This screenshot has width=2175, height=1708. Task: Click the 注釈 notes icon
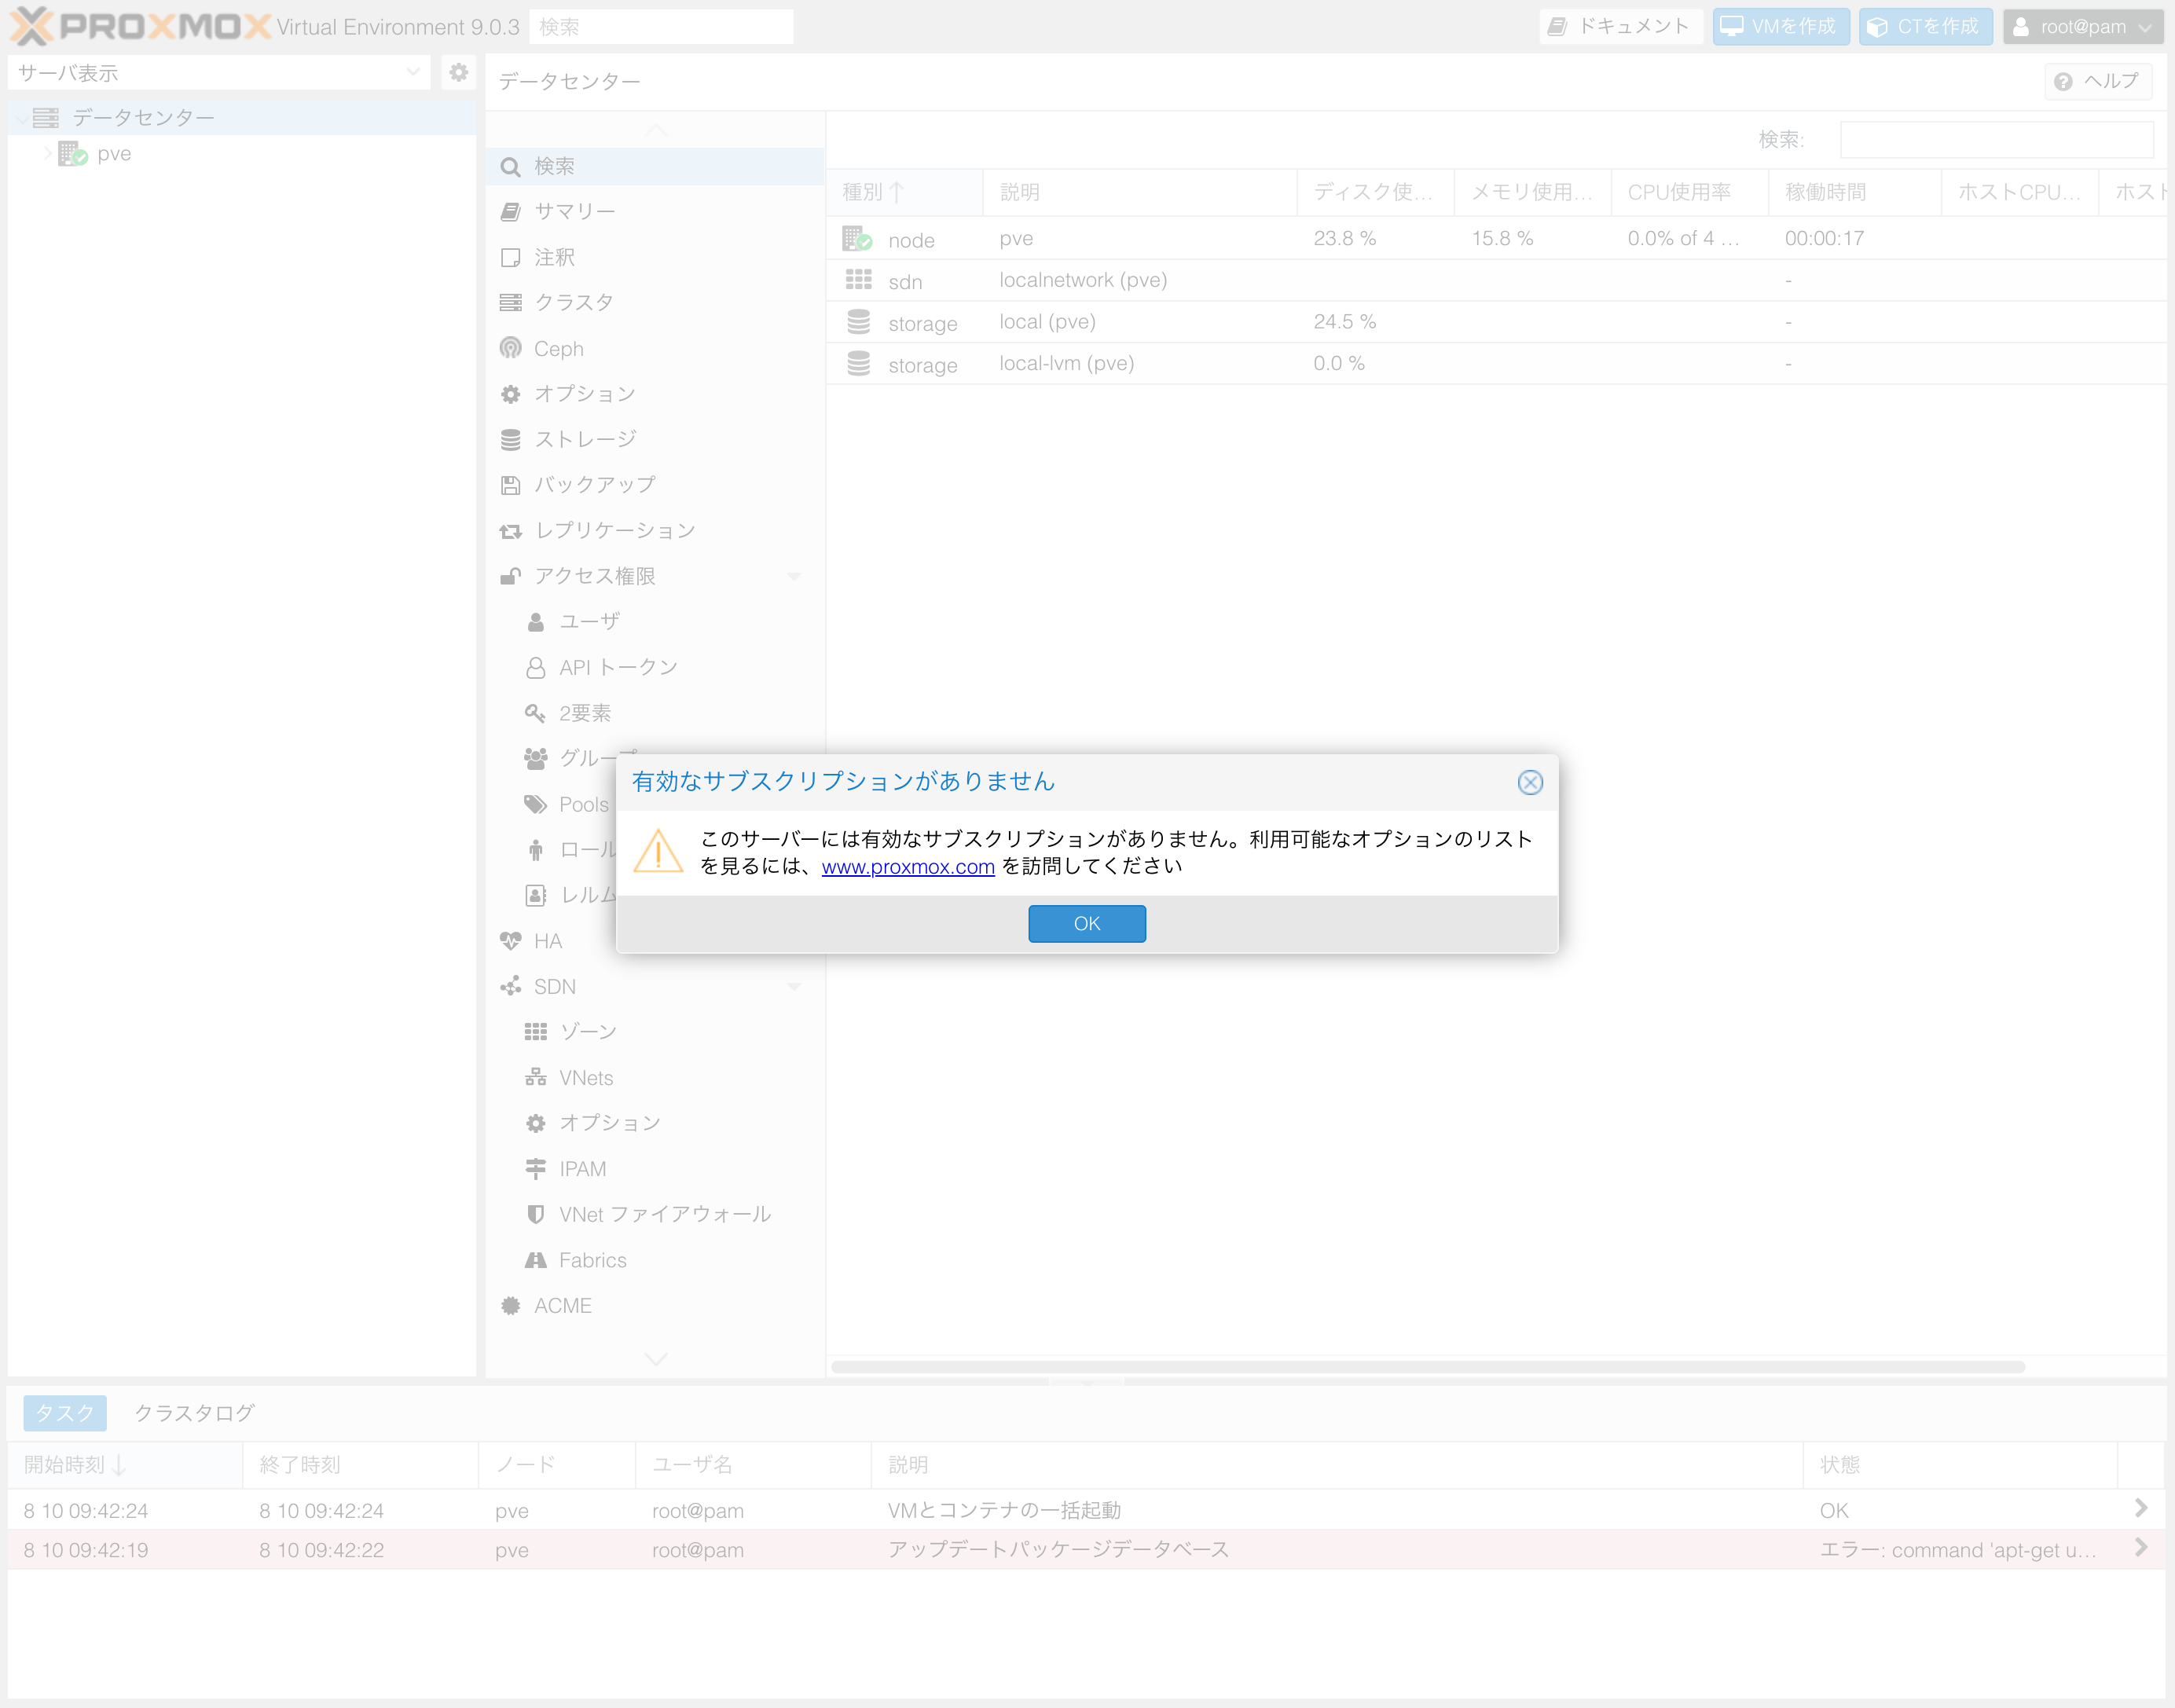click(x=510, y=257)
